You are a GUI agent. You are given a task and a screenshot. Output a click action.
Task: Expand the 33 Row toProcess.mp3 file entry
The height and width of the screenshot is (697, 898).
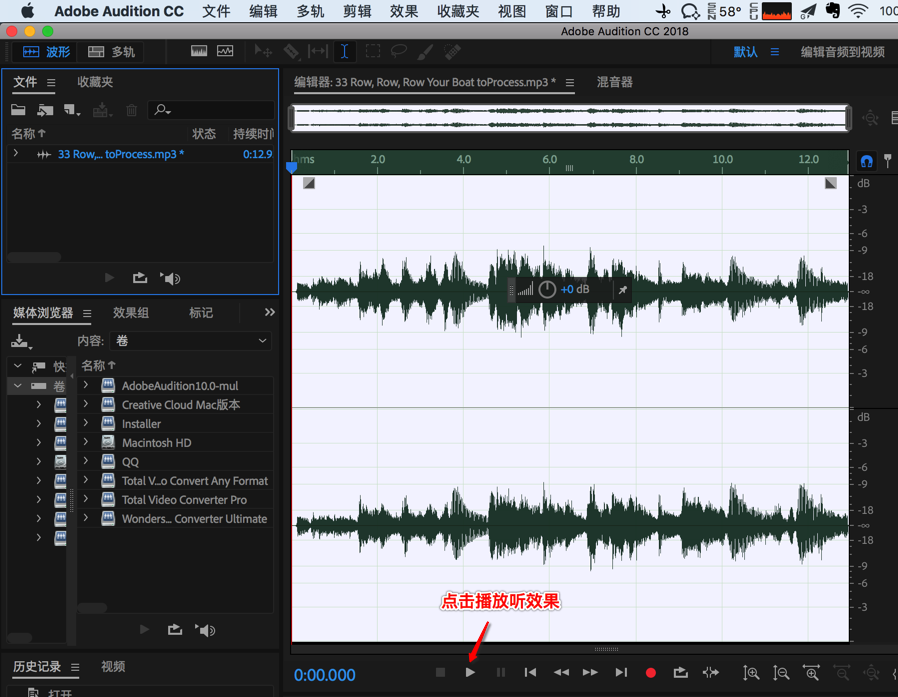pyautogui.click(x=16, y=153)
